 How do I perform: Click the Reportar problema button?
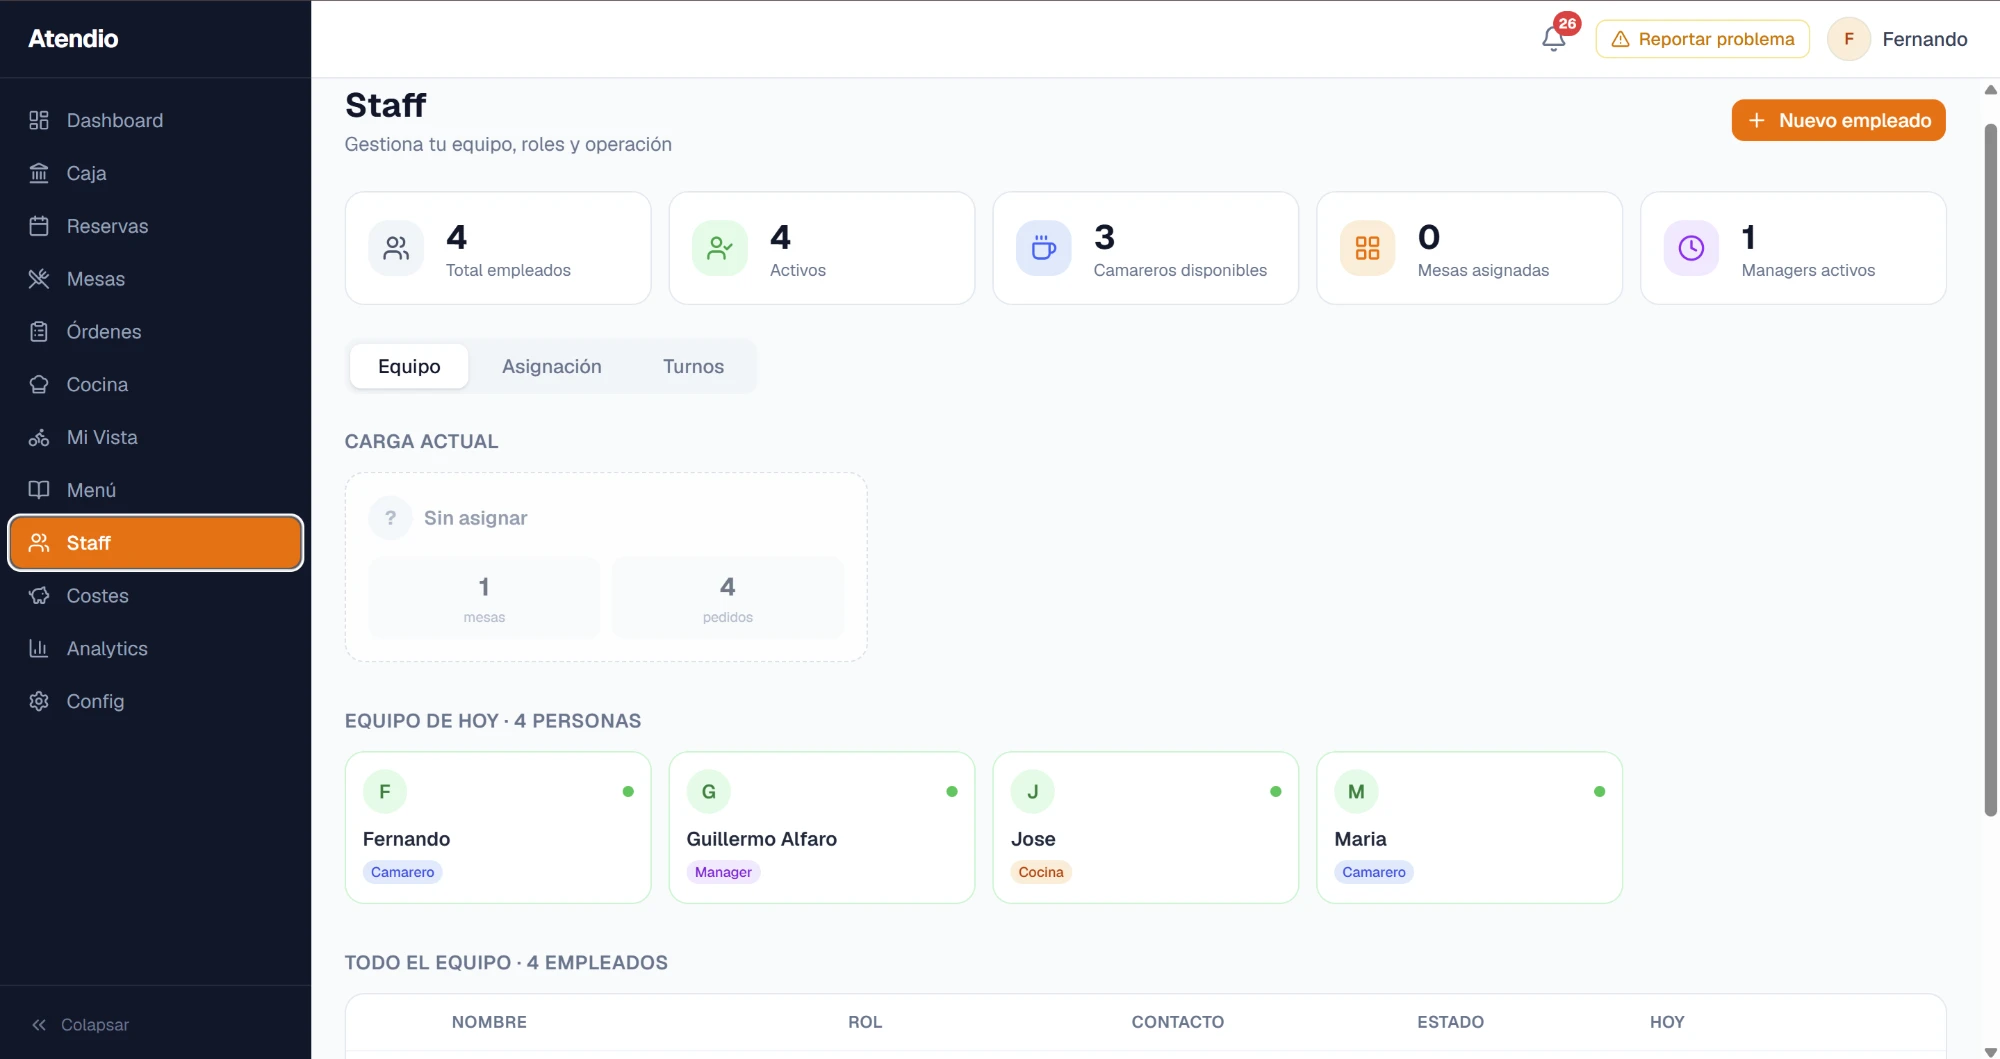(1702, 39)
